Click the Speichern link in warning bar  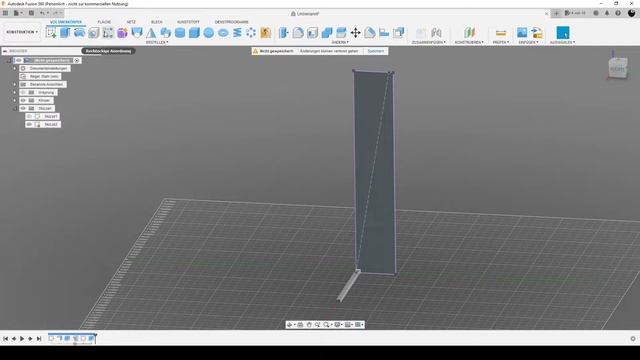point(376,51)
